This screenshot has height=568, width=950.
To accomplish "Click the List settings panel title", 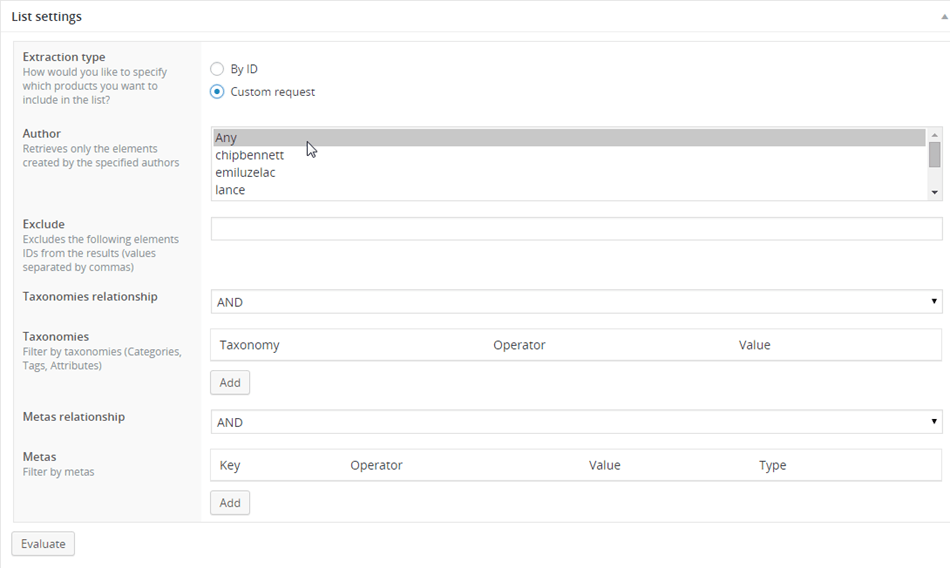I will point(47,16).
